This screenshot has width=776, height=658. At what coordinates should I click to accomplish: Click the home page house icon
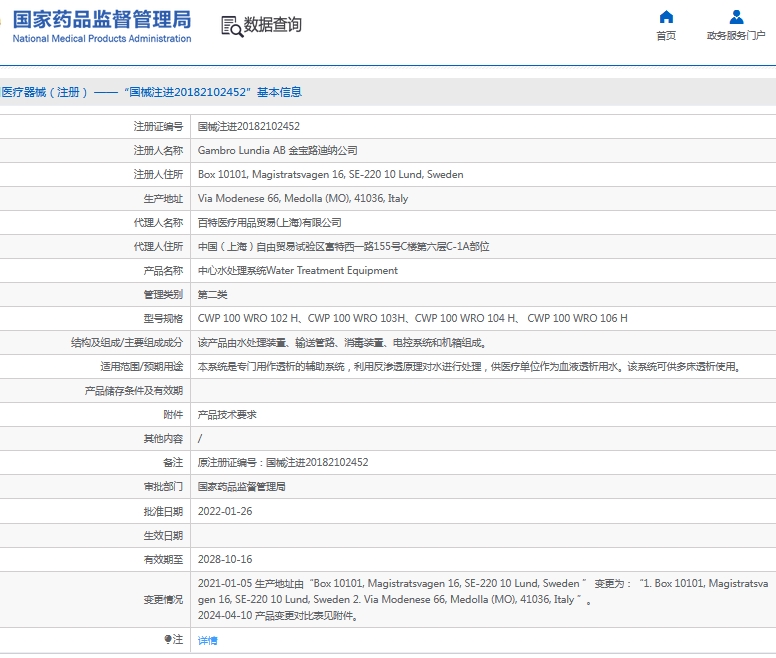tap(666, 17)
